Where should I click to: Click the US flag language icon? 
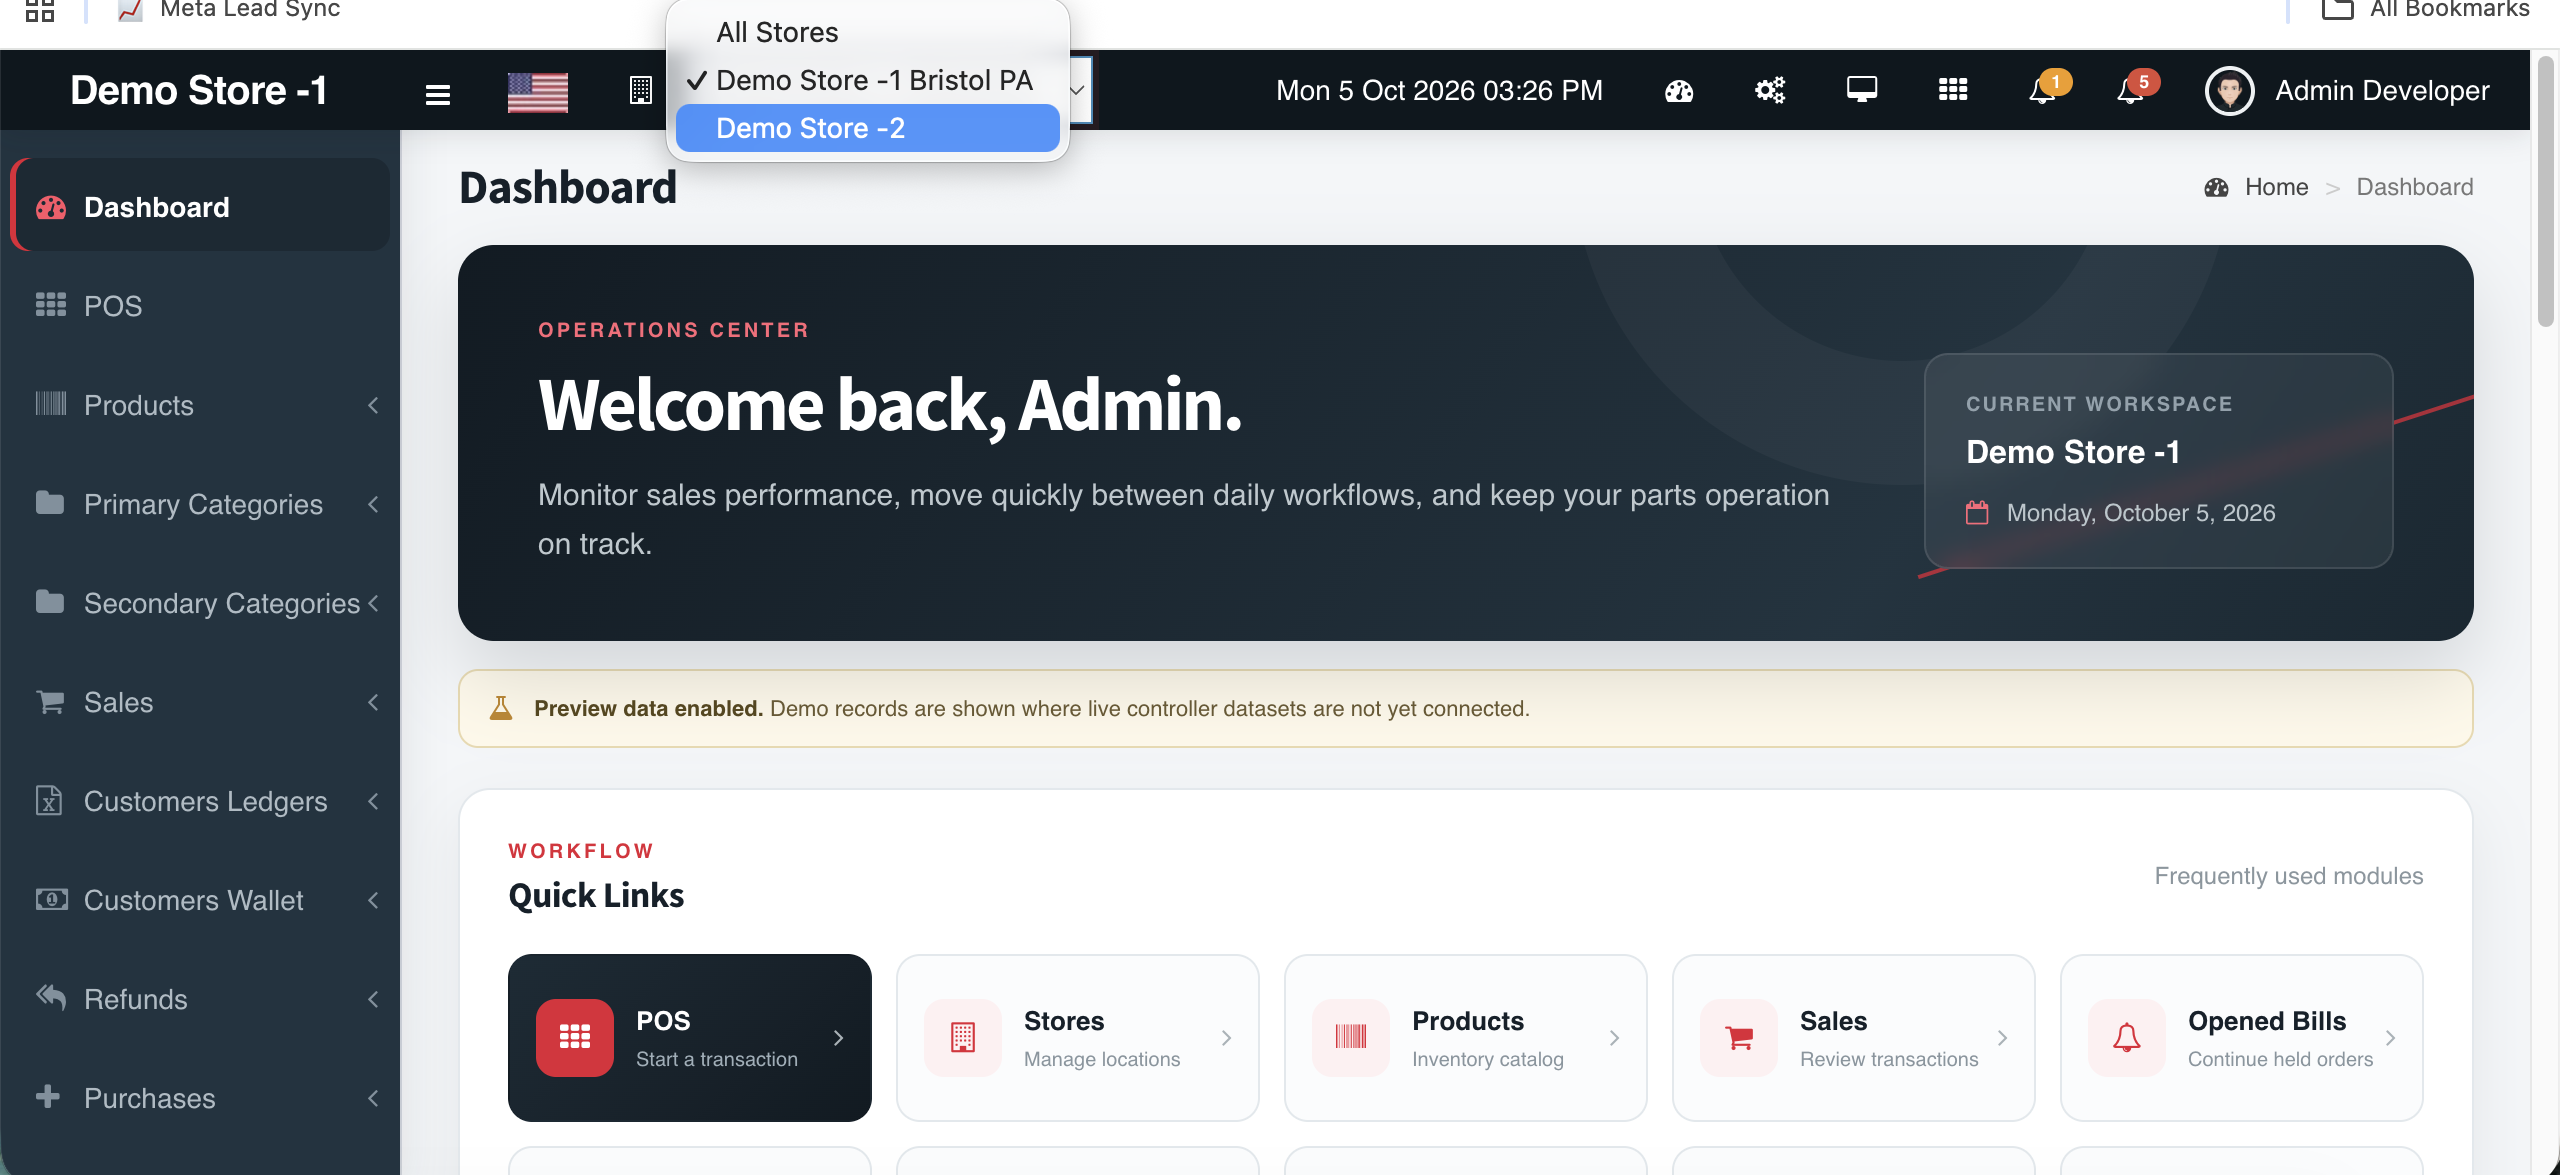tap(538, 92)
